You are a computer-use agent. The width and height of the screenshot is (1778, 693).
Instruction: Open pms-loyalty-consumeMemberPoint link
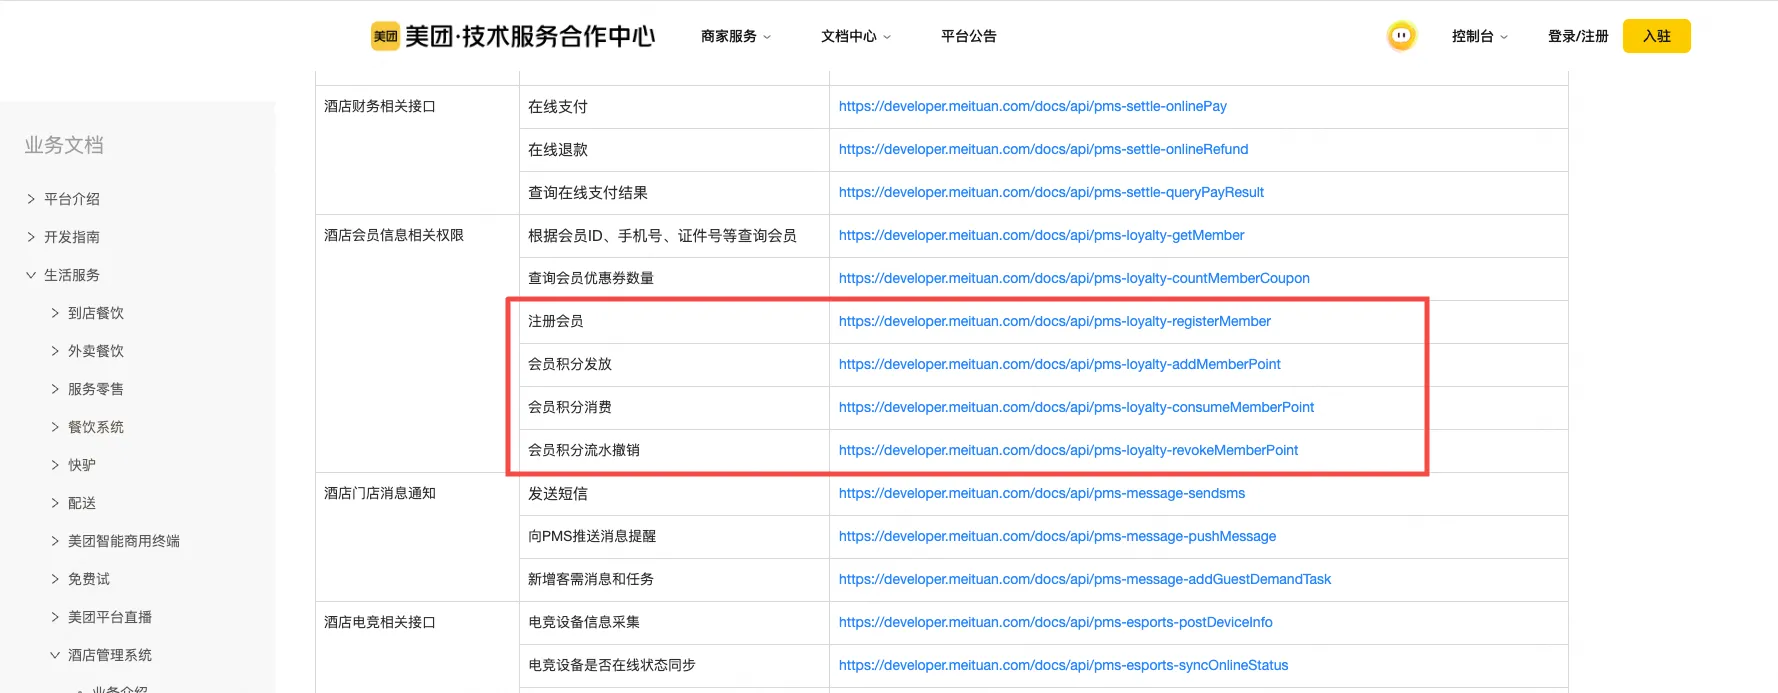click(1076, 407)
